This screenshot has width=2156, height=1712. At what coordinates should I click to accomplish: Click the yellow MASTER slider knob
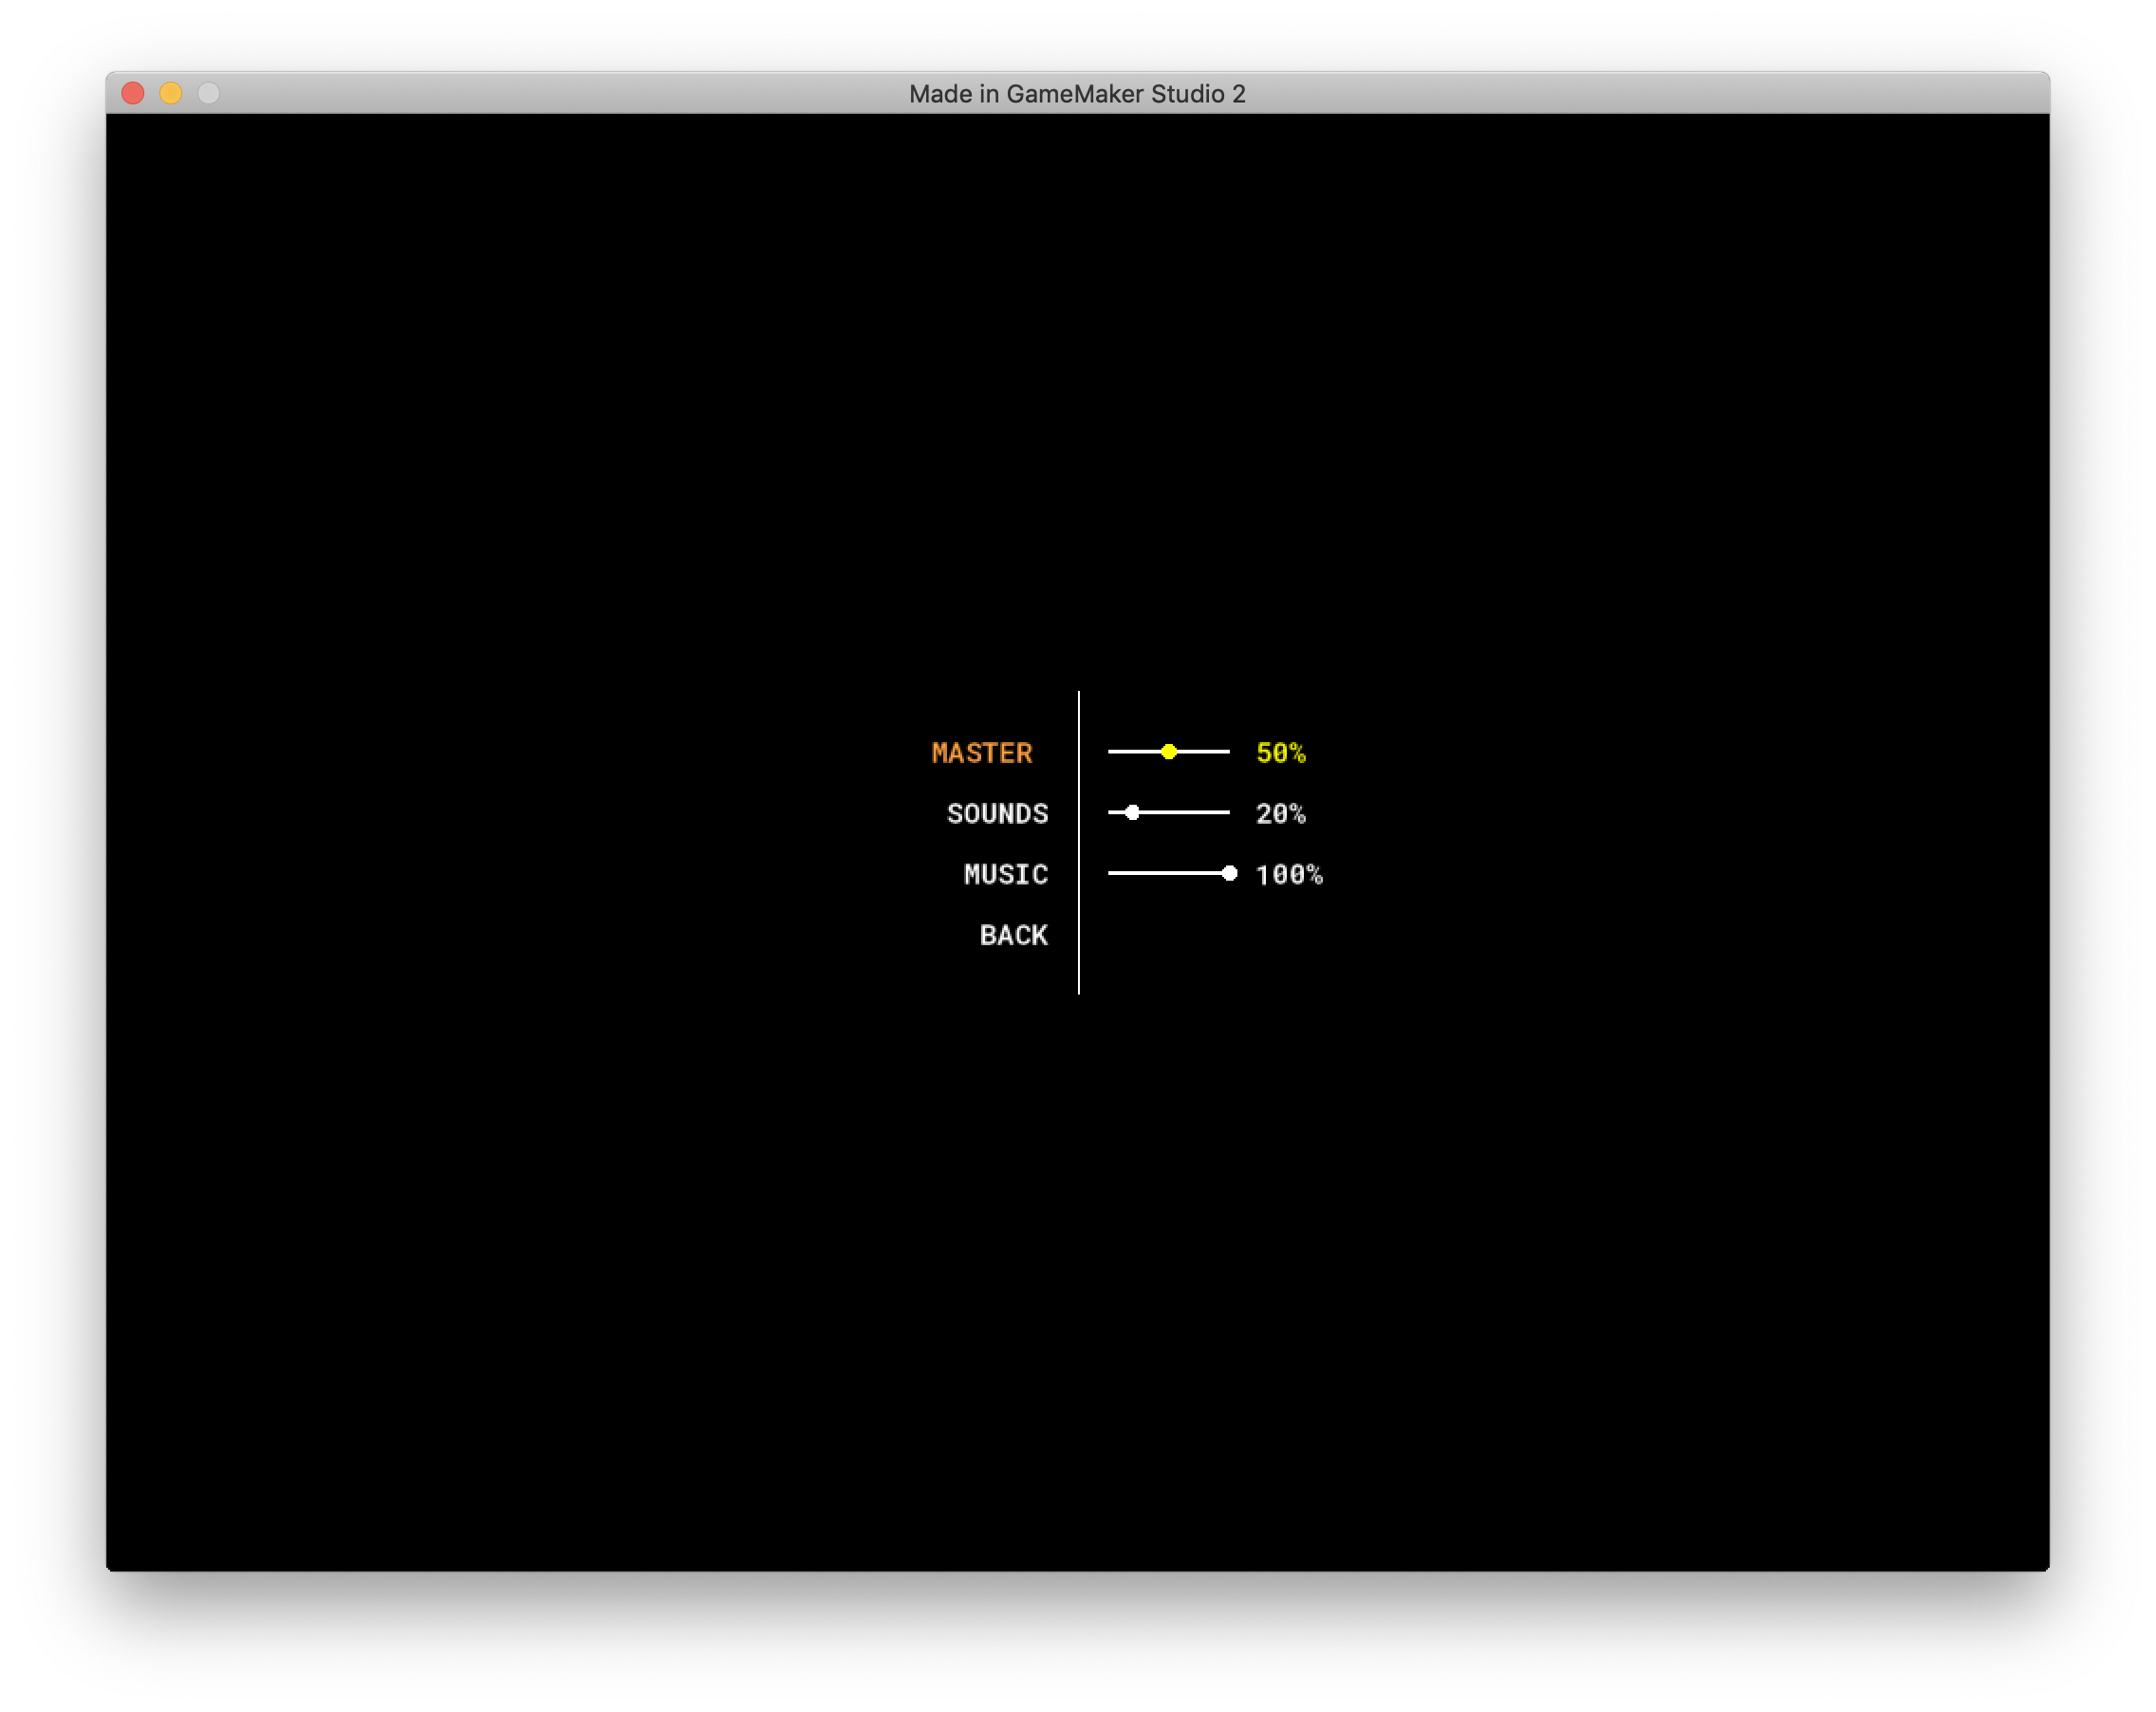(1169, 752)
